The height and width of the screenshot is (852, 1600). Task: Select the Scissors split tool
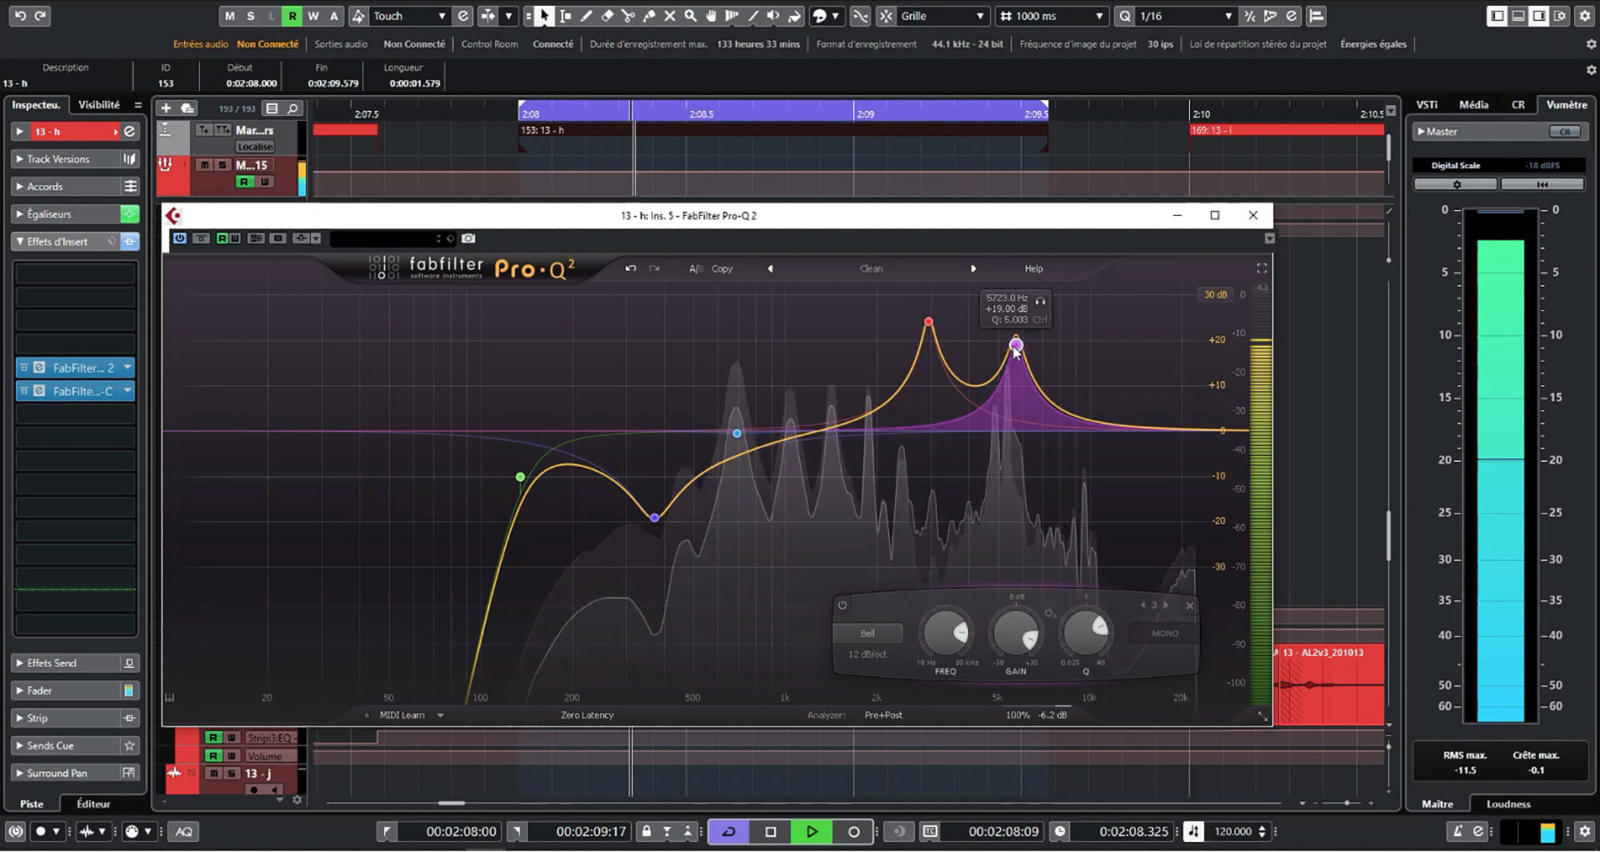[628, 16]
